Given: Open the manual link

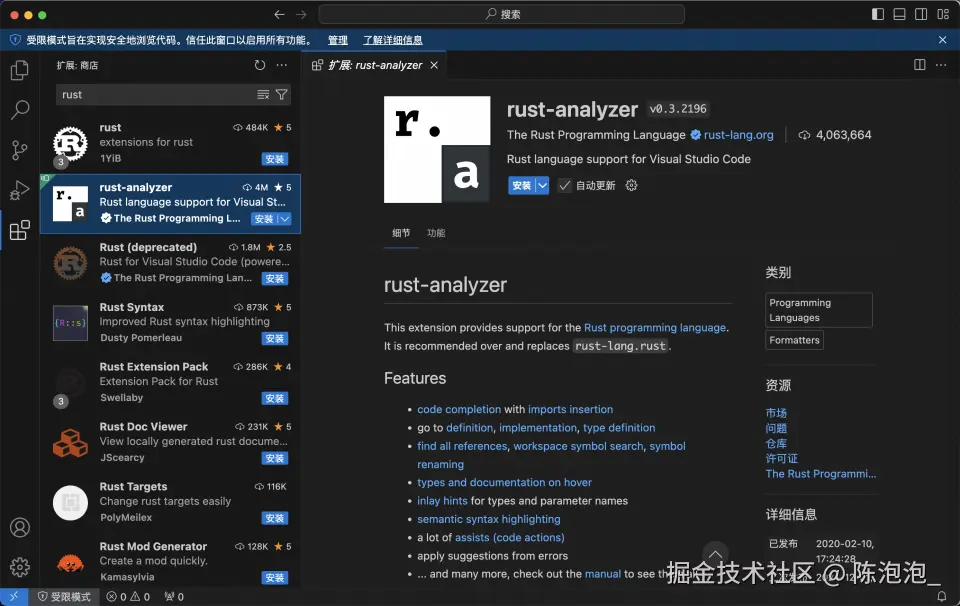Looking at the screenshot, I should coord(602,574).
